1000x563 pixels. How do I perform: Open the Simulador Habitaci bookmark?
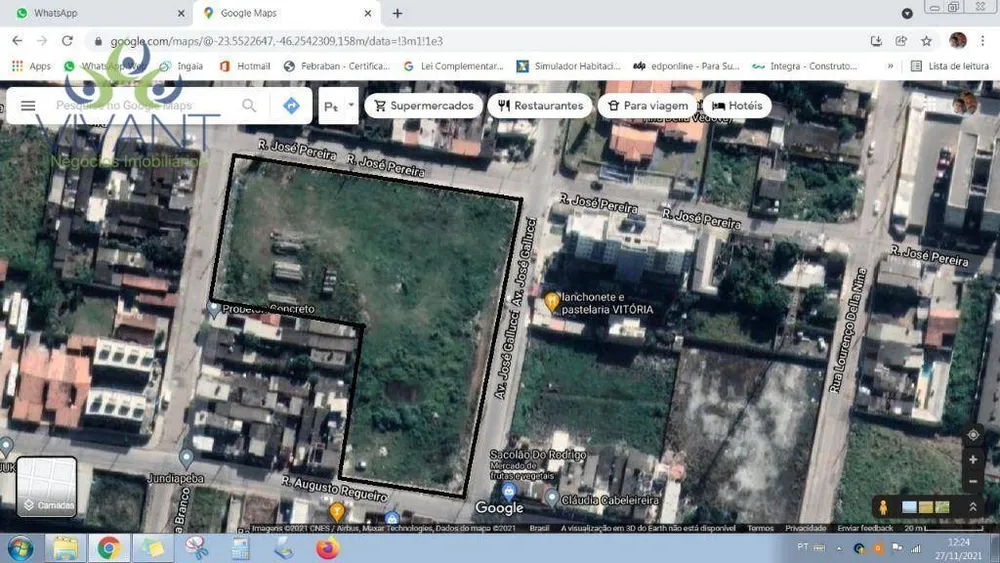(x=568, y=66)
